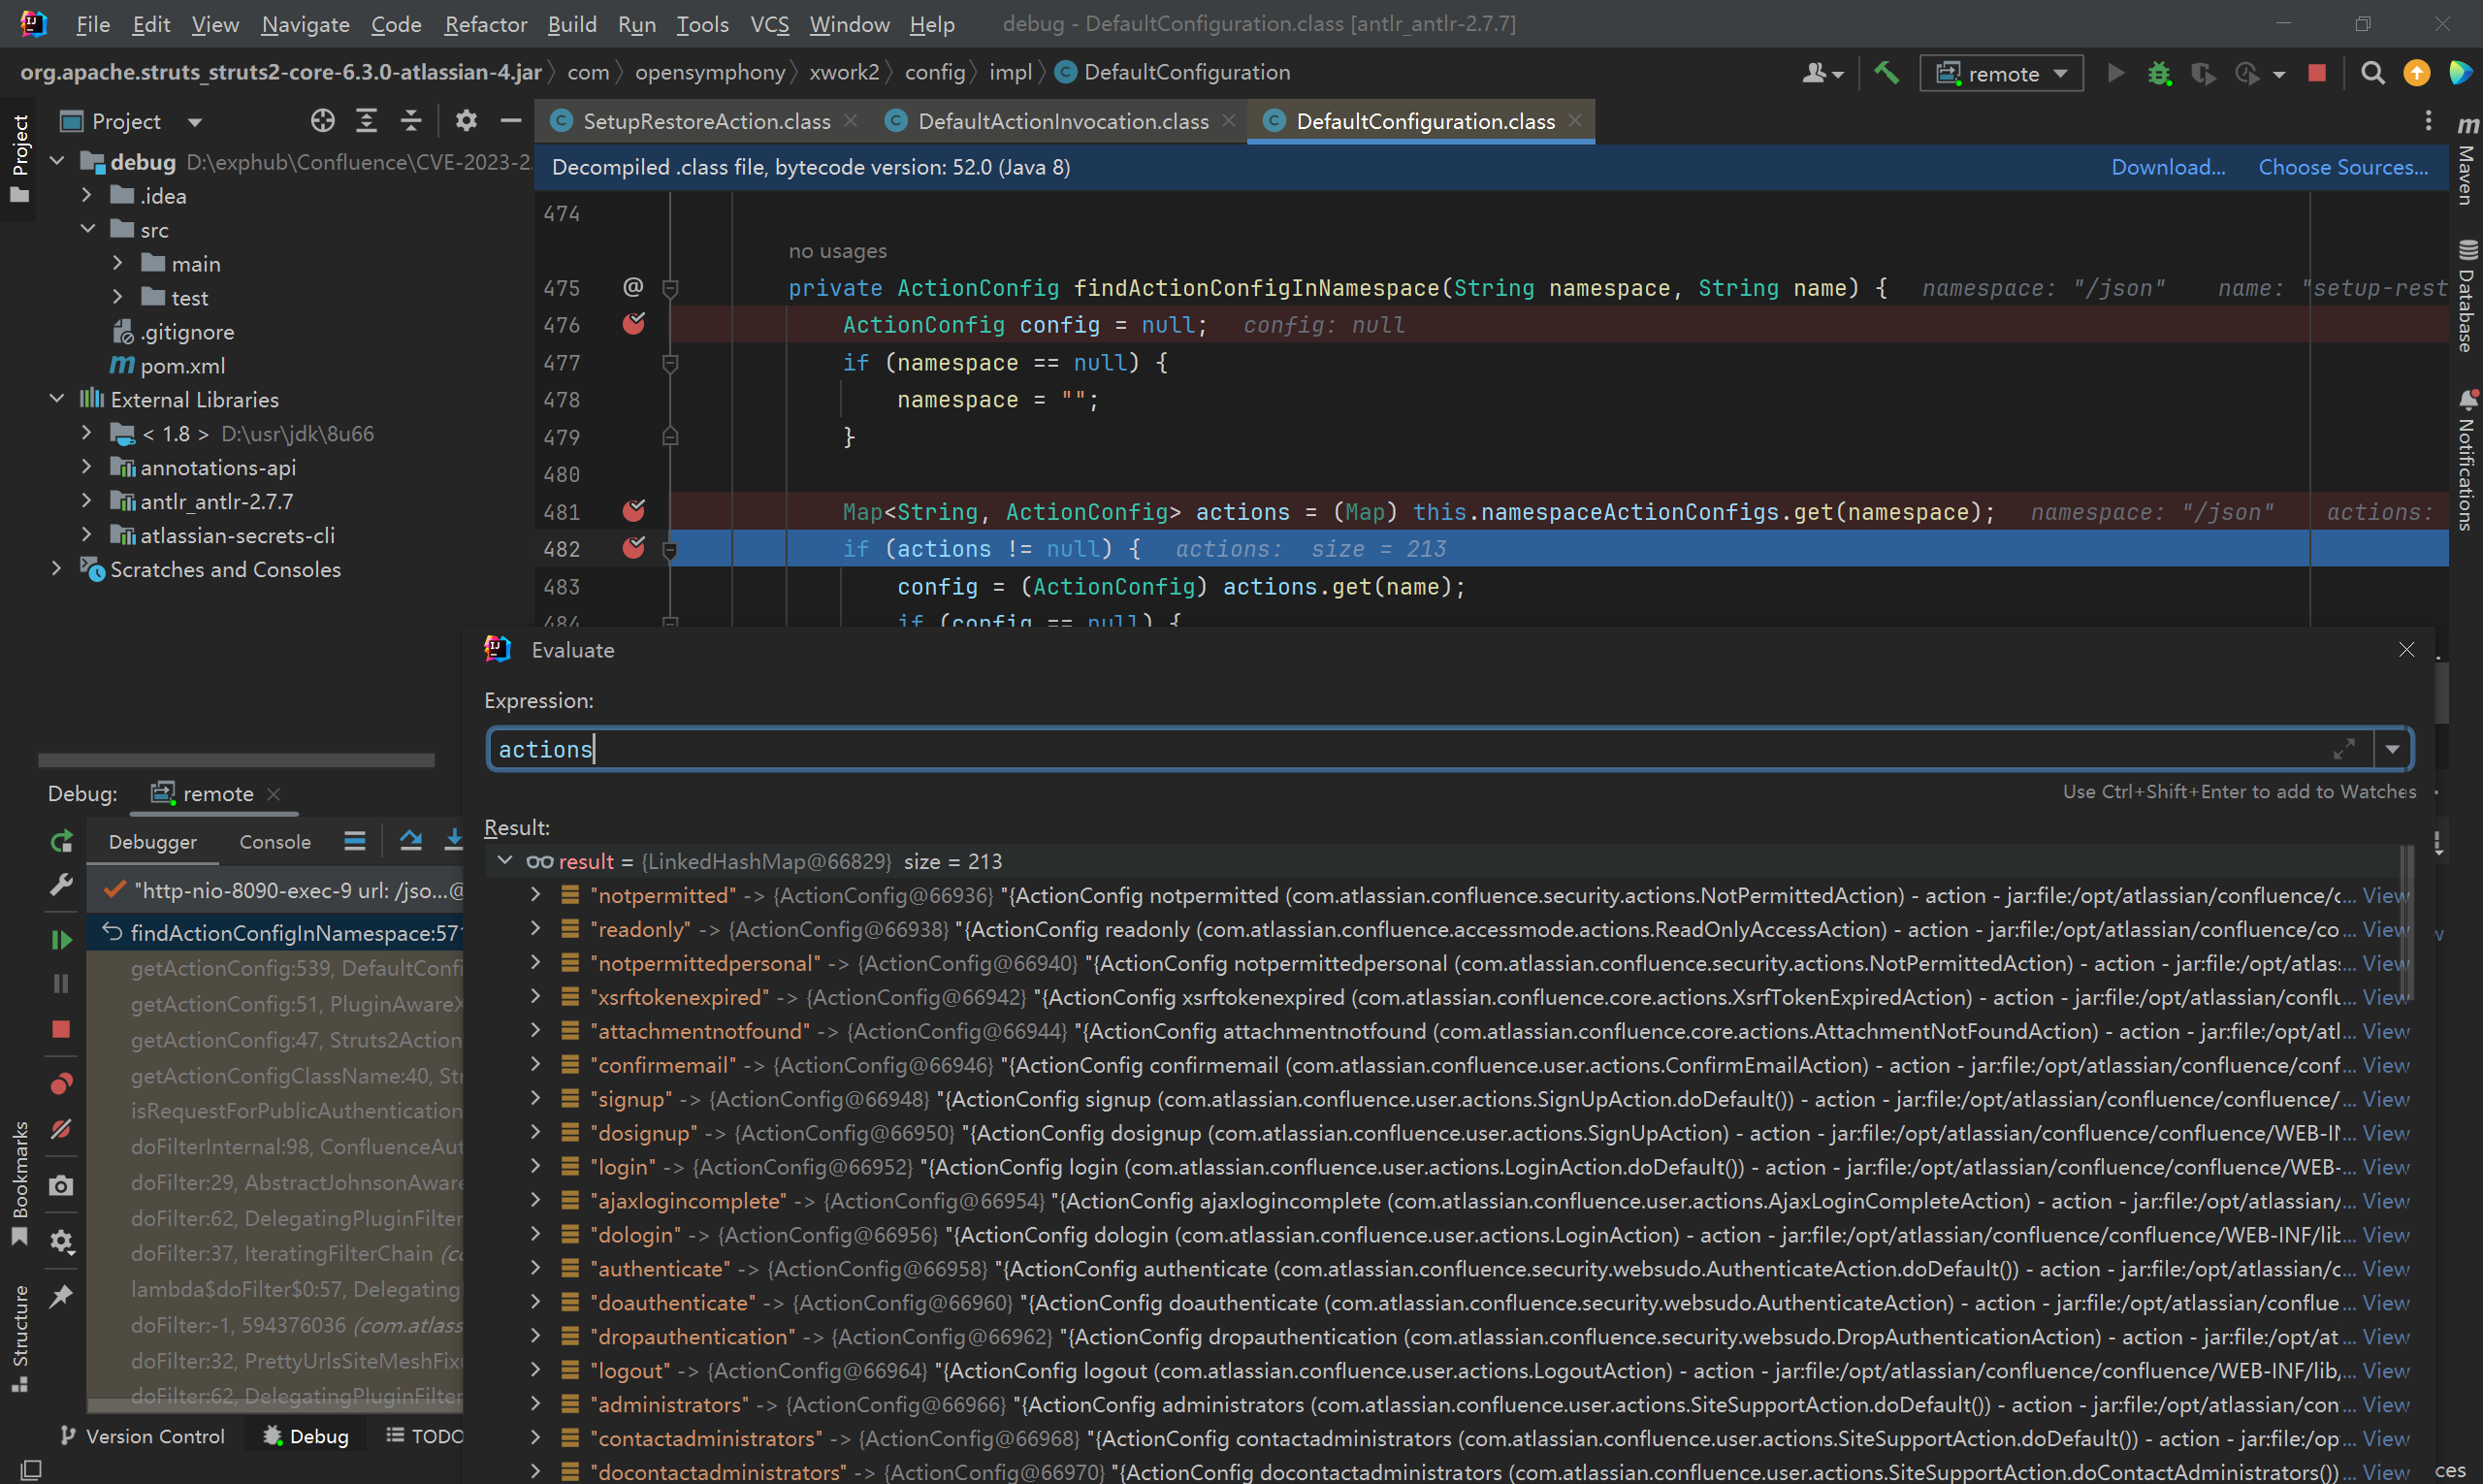Open the Refactor menu

[x=485, y=24]
